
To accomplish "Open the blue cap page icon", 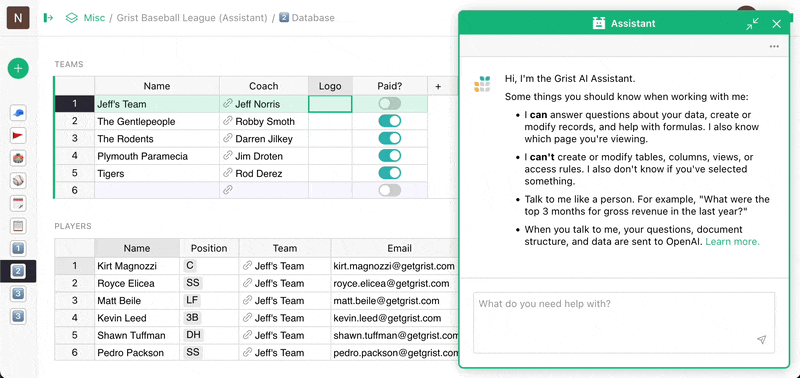I will (x=18, y=113).
